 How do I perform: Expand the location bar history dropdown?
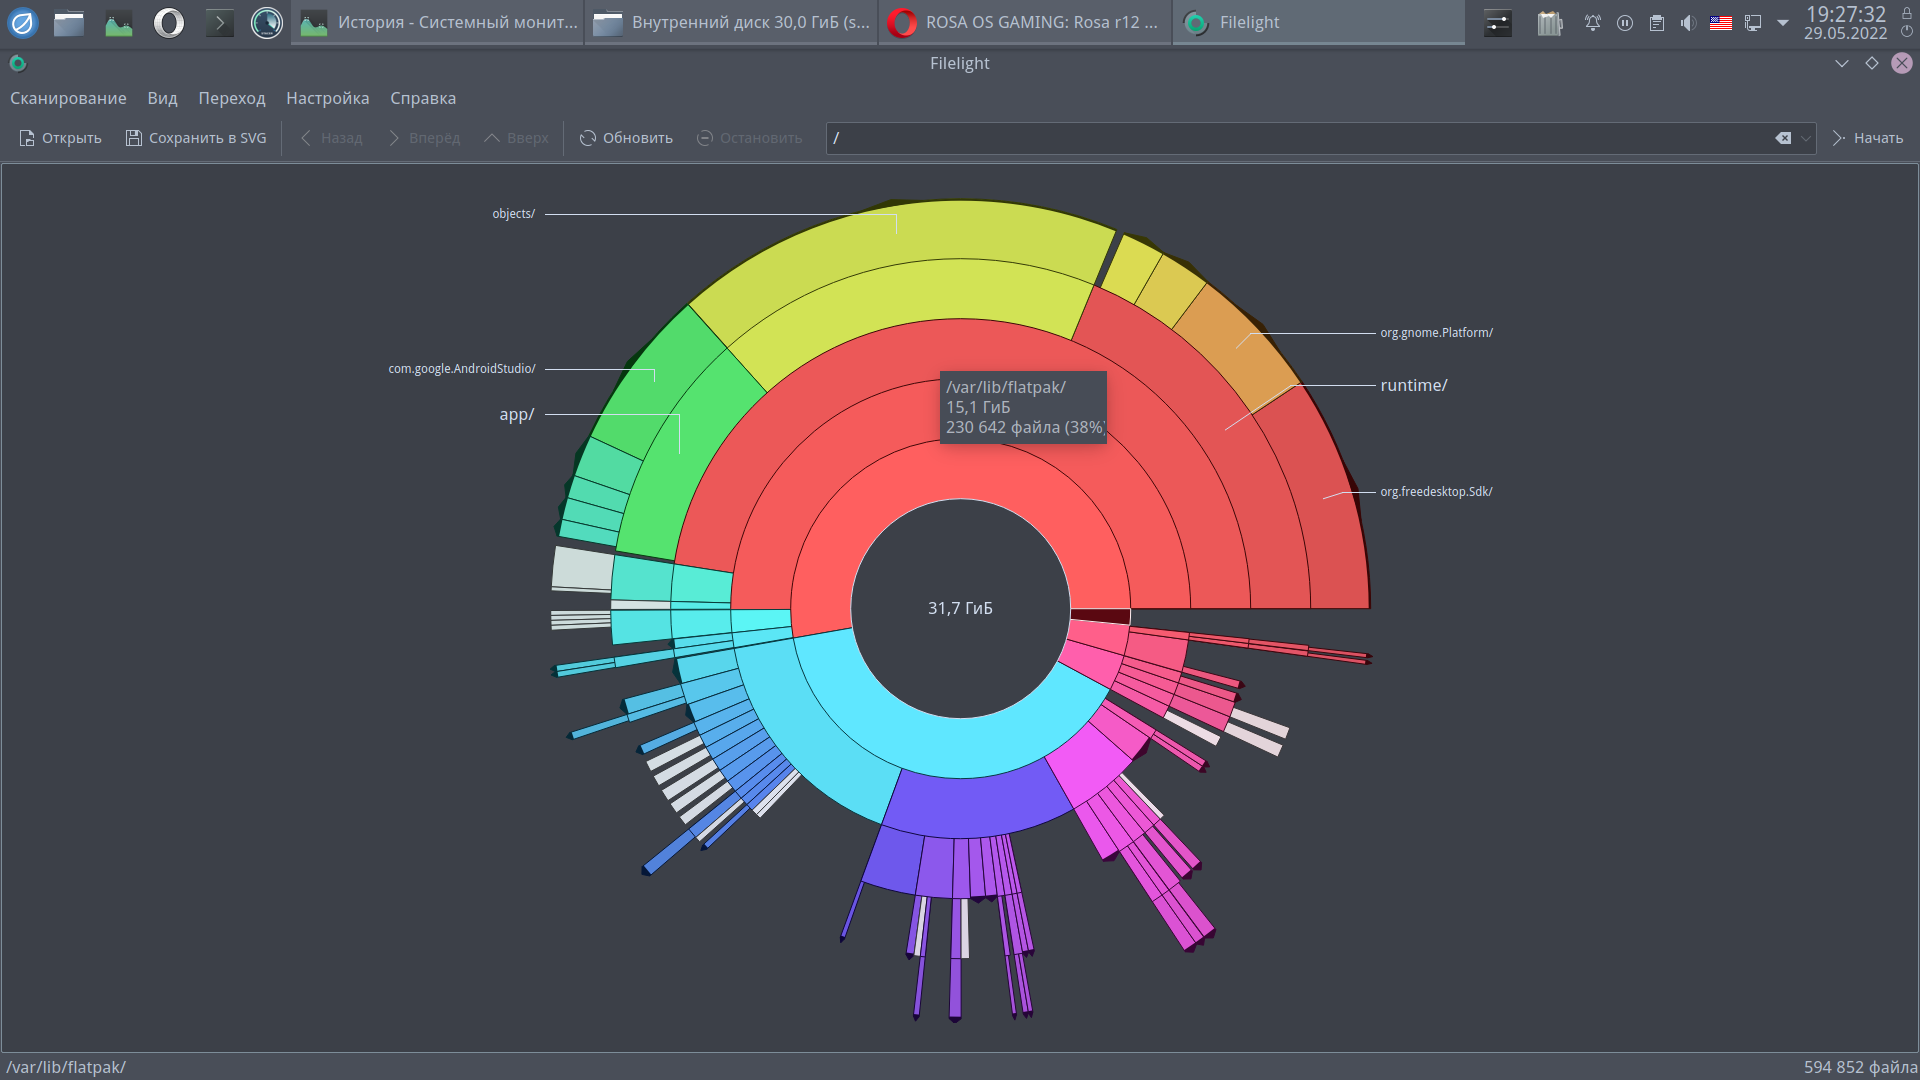click(1805, 138)
